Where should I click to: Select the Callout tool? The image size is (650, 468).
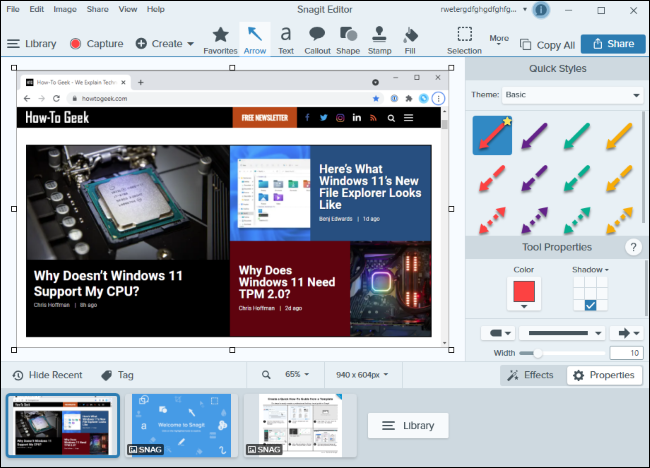point(317,41)
